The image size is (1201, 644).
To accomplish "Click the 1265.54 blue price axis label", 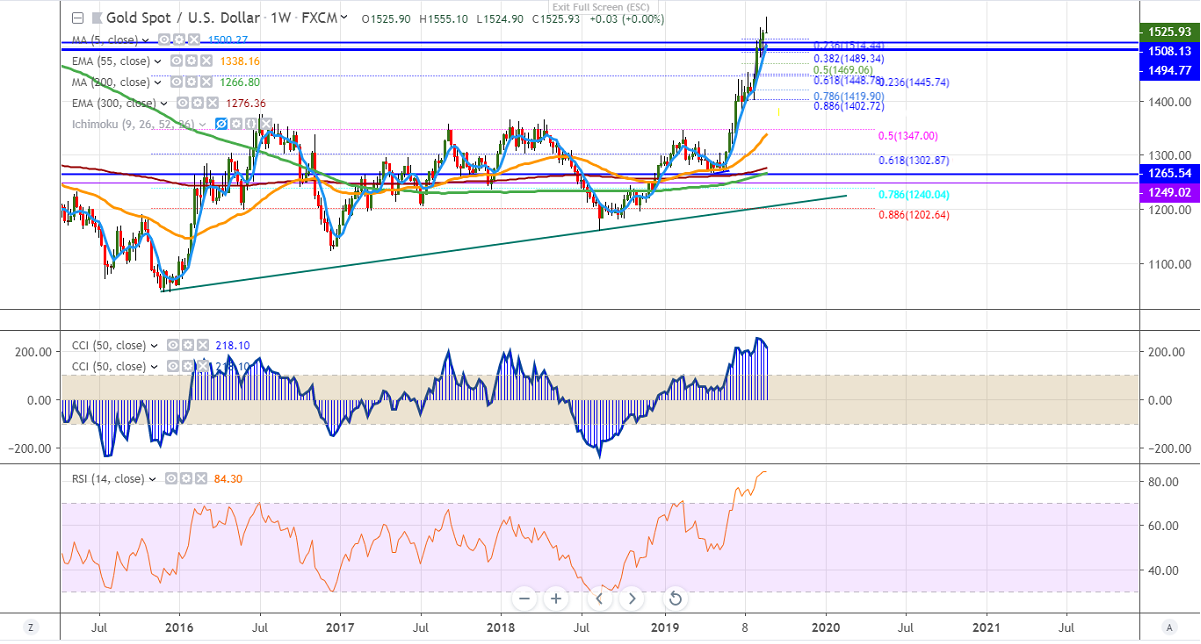I will tap(1169, 174).
